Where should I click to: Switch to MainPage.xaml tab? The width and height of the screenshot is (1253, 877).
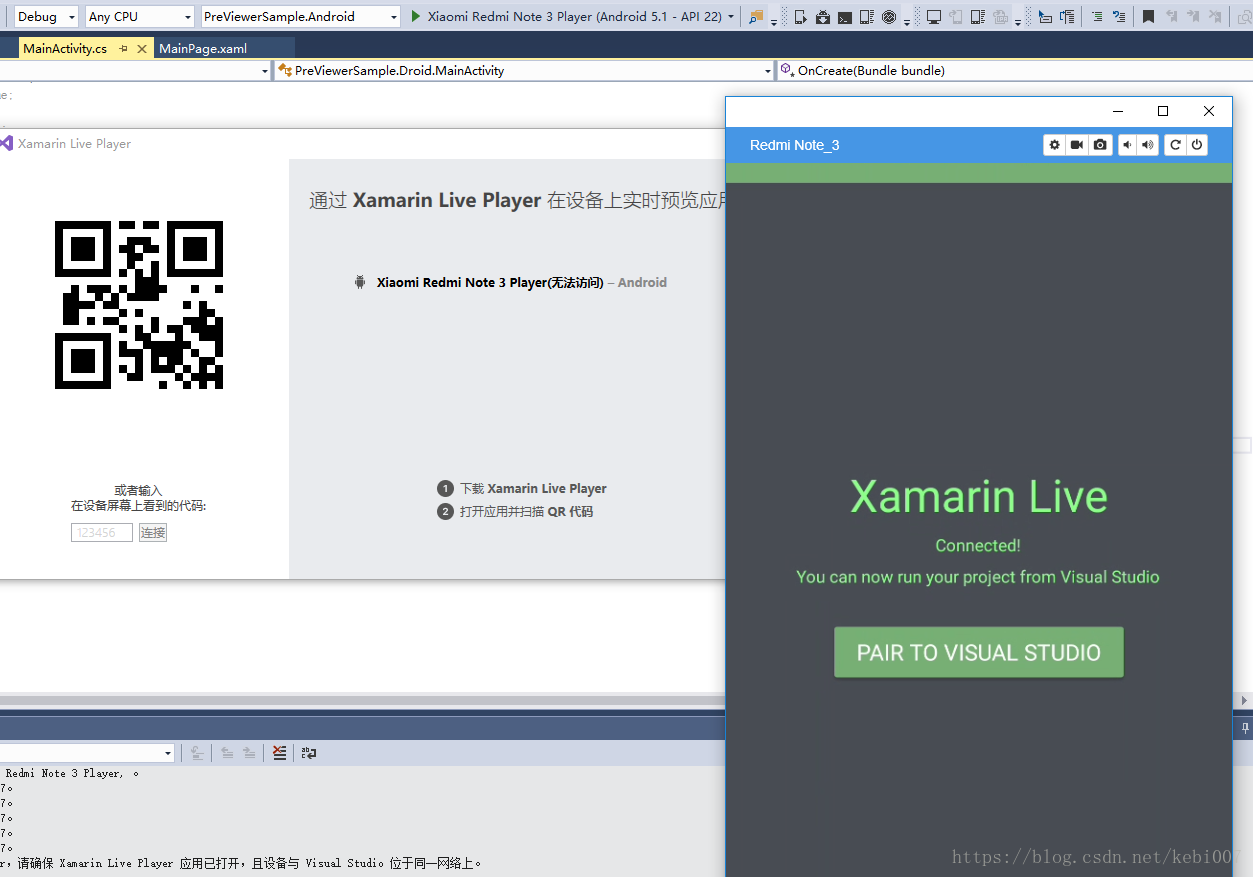point(203,48)
